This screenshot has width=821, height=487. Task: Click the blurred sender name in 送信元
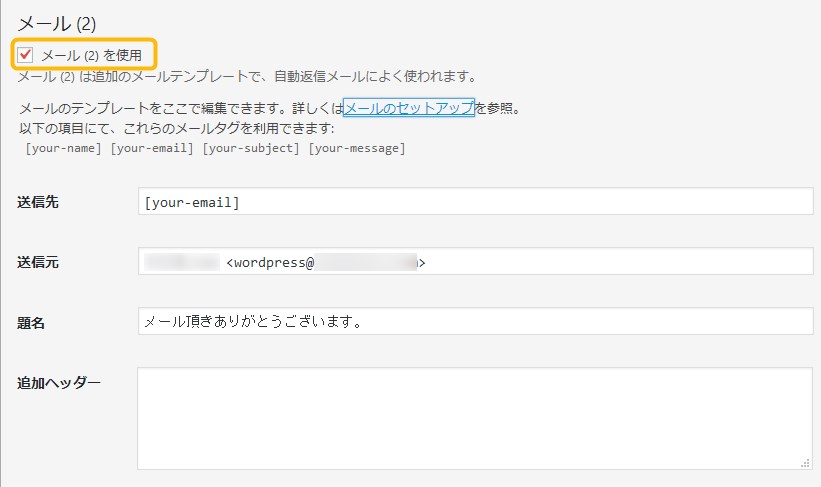coord(181,263)
